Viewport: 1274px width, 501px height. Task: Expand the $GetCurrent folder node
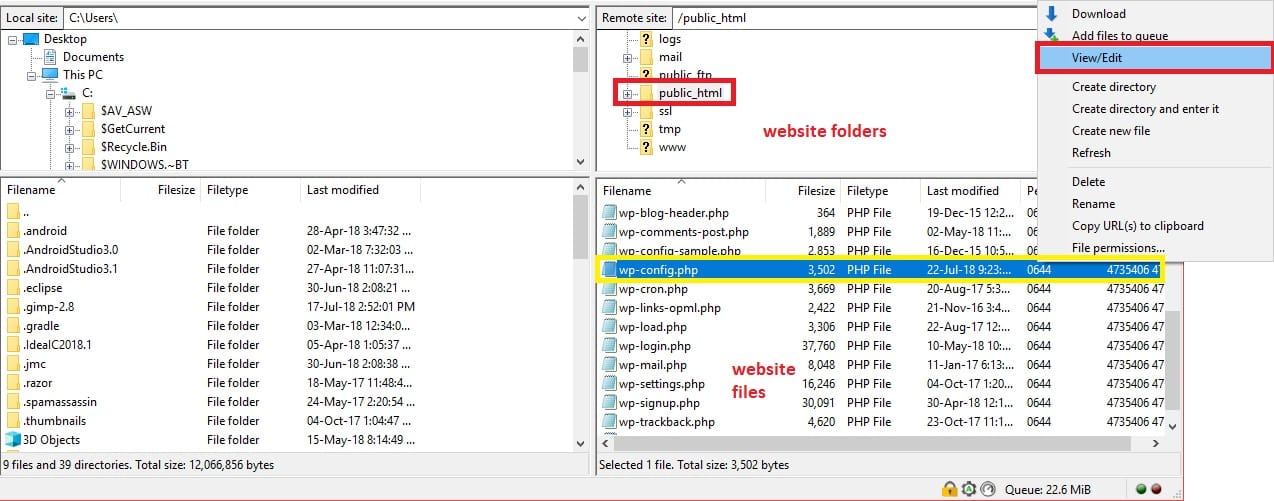click(x=69, y=129)
